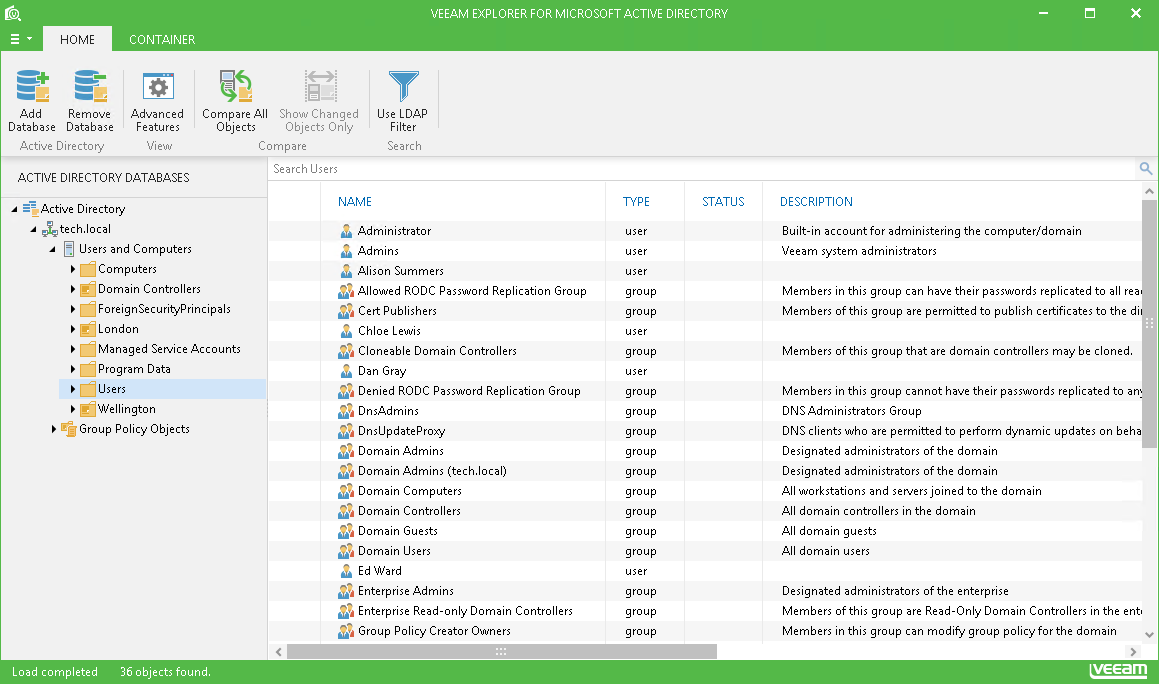1159x684 pixels.
Task: Select the Dan Gray row
Action: click(705, 370)
